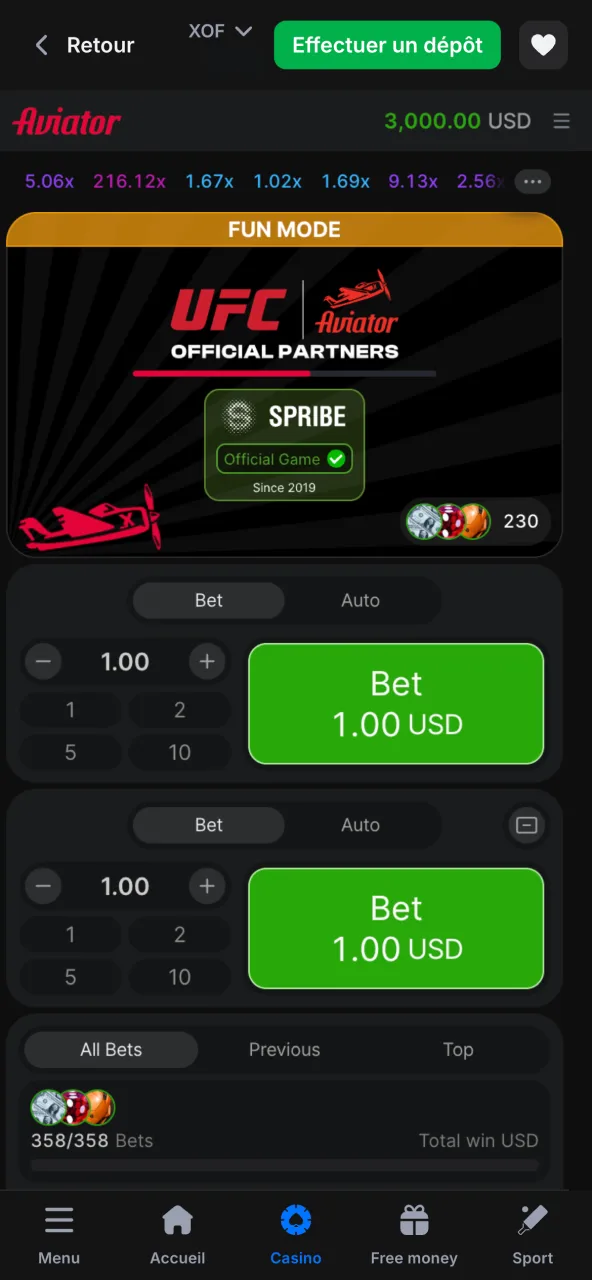The width and height of the screenshot is (592, 1280).
Task: Open the bottom Menu icon
Action: (x=59, y=1236)
